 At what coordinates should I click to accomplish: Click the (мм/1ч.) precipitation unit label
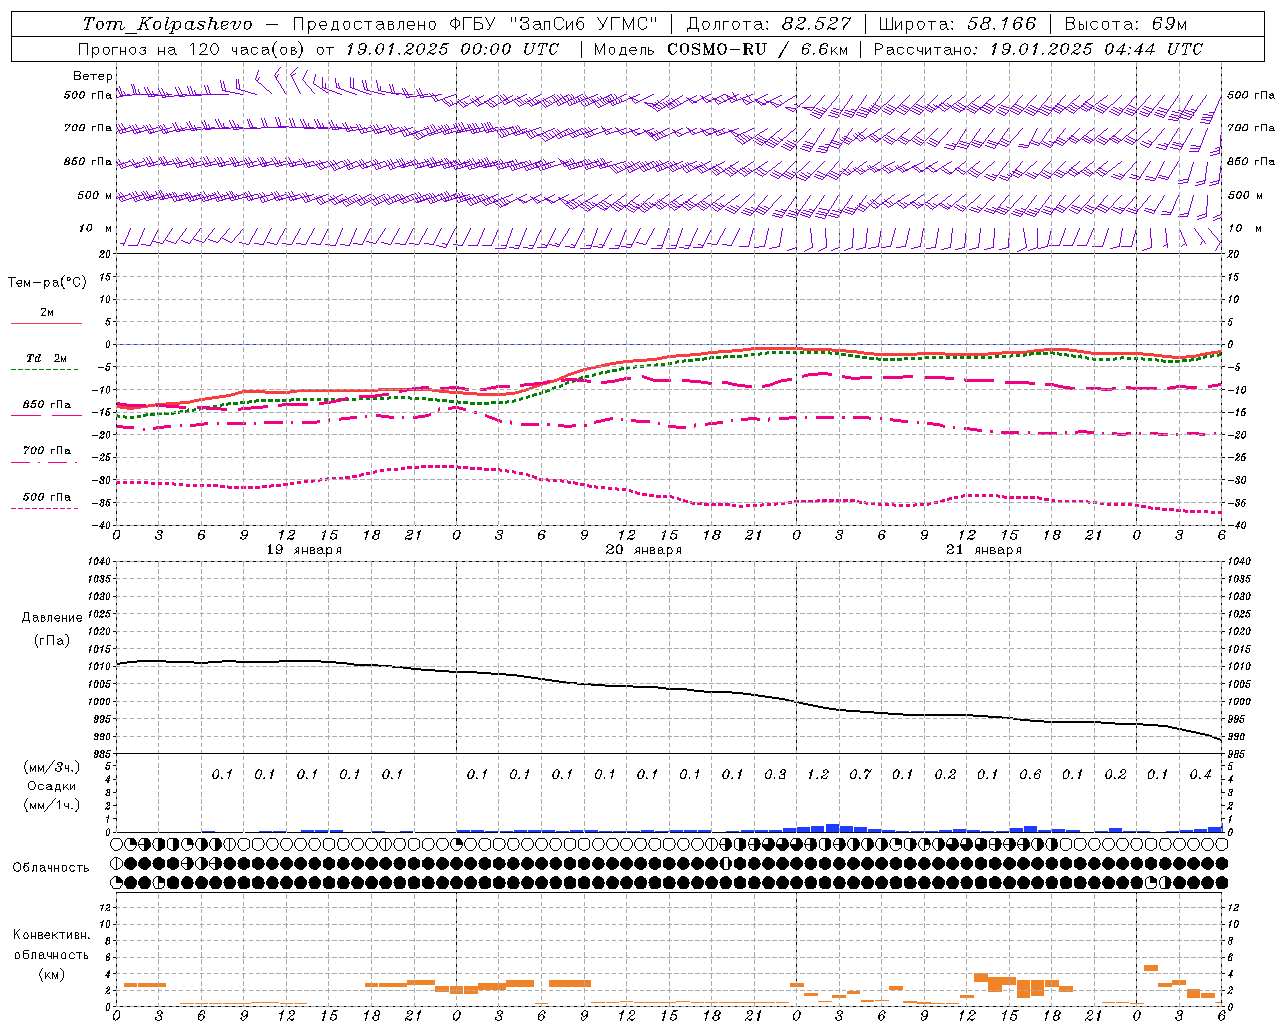tap(52, 805)
